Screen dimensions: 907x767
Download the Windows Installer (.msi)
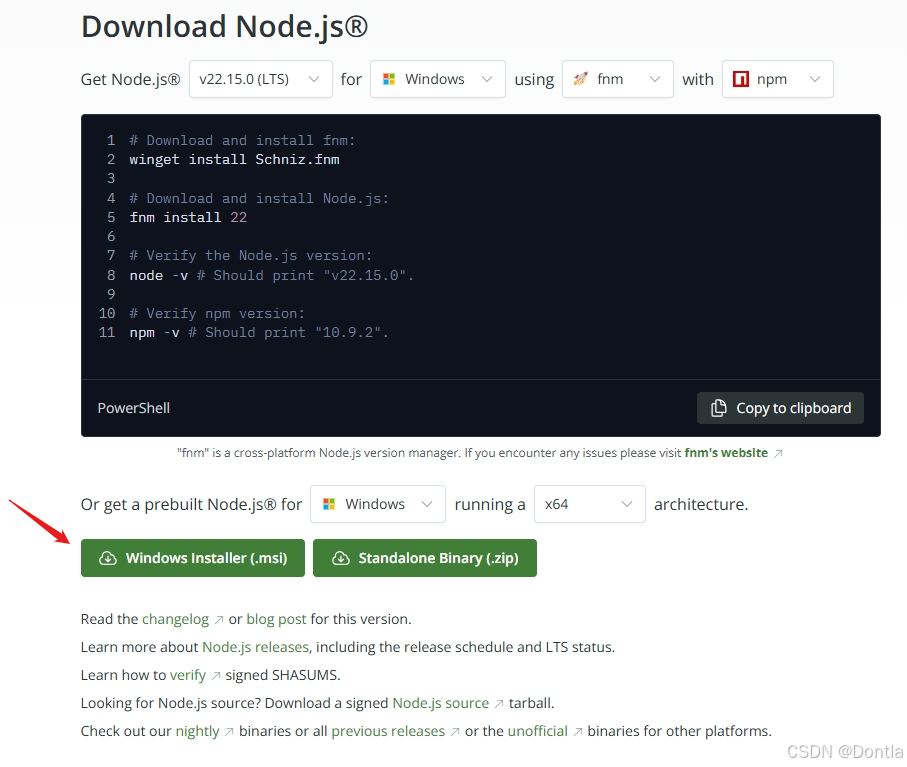click(193, 558)
